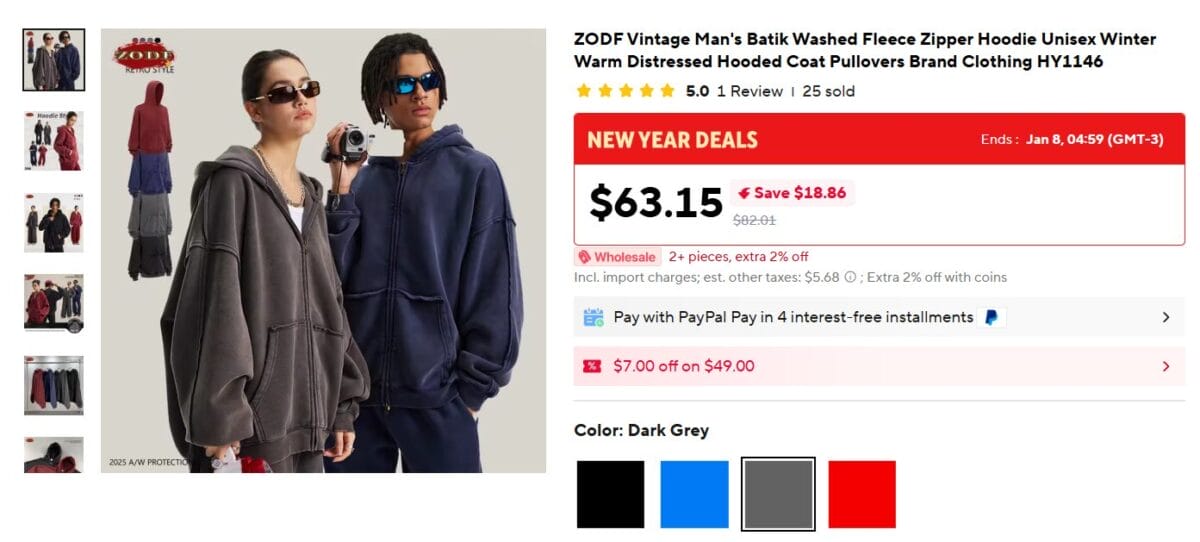Image resolution: width=1200 pixels, height=542 pixels.
Task: Click the product title text
Action: click(x=864, y=50)
